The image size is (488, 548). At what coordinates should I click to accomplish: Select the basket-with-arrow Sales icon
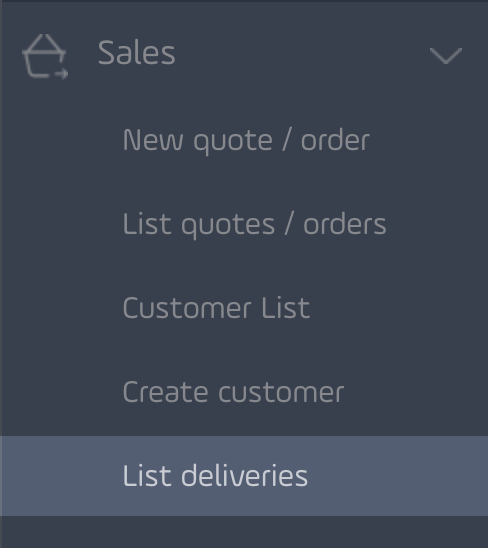tap(45, 56)
